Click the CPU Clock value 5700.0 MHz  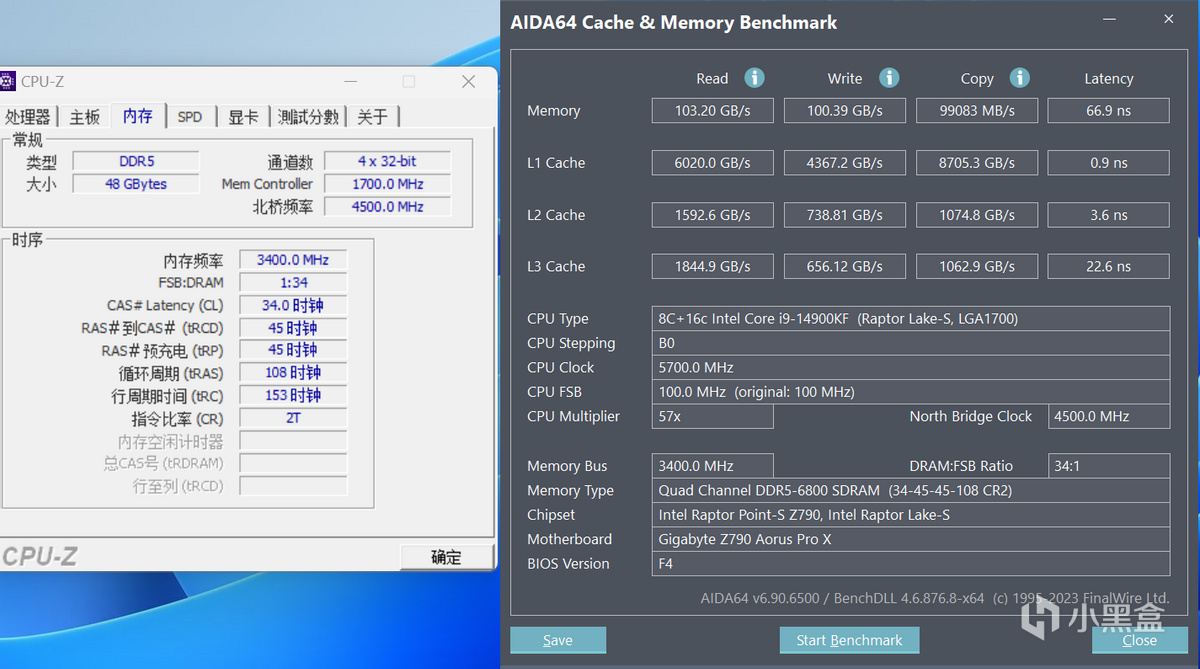[x=910, y=367]
